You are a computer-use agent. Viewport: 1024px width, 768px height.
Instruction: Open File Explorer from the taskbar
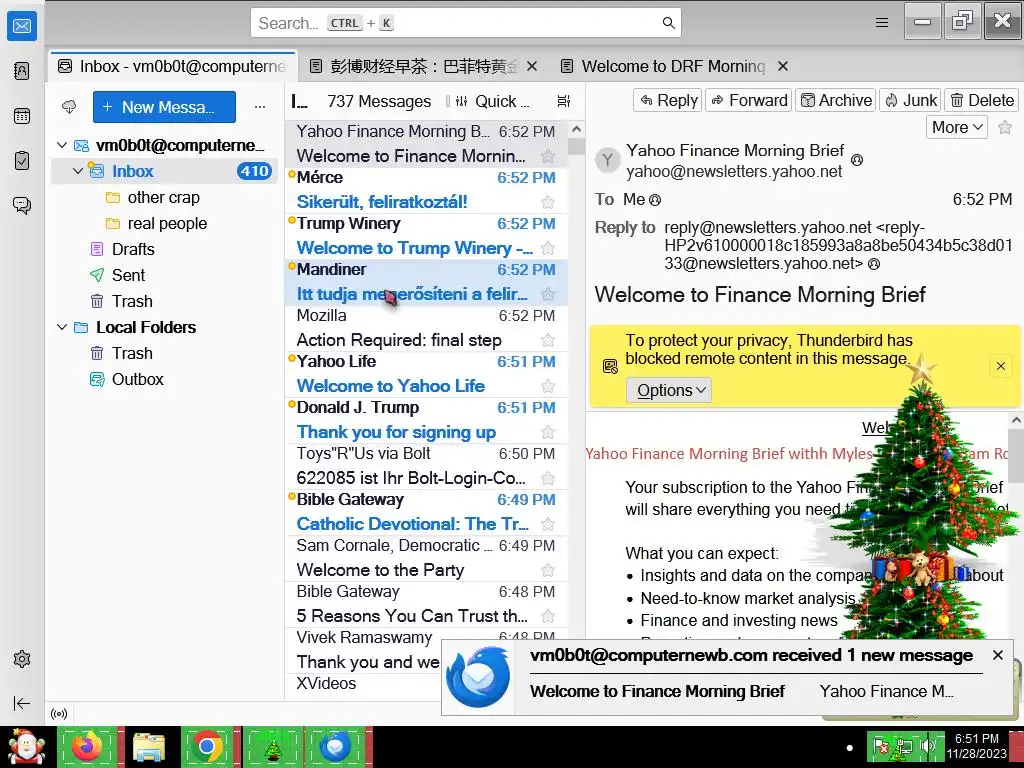(149, 746)
